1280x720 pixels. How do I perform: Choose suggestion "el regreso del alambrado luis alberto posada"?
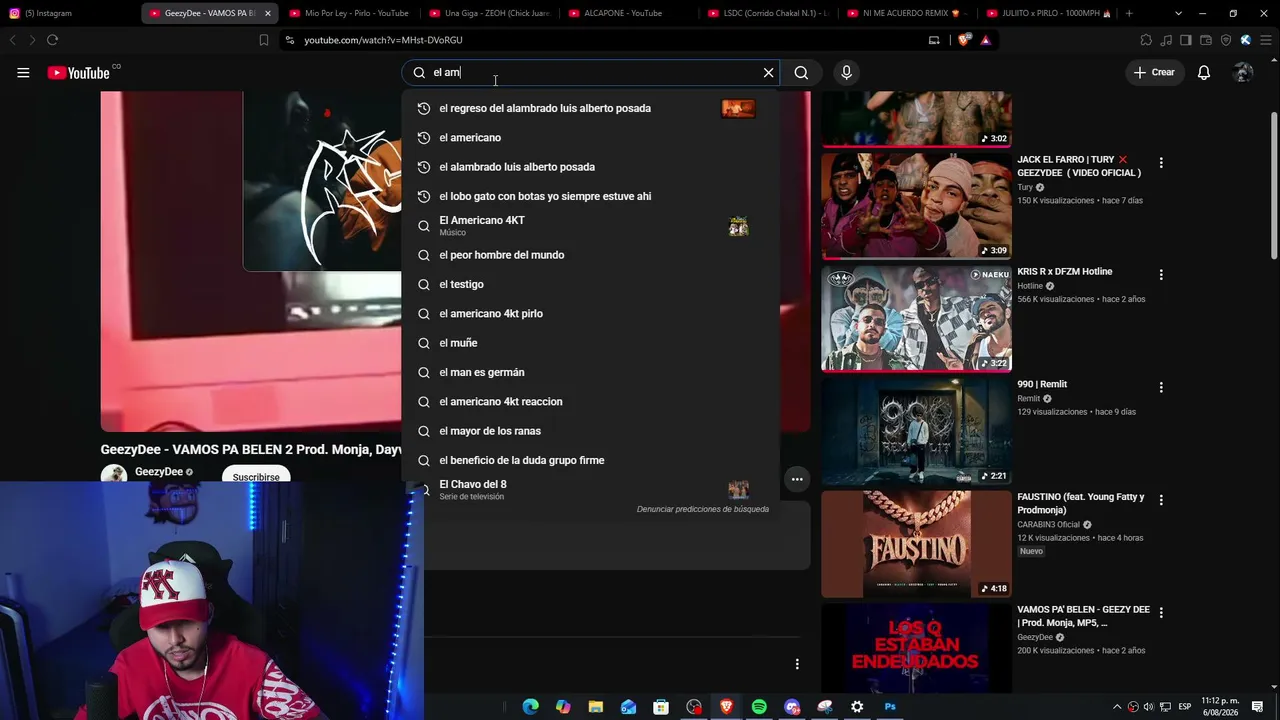tap(590, 108)
